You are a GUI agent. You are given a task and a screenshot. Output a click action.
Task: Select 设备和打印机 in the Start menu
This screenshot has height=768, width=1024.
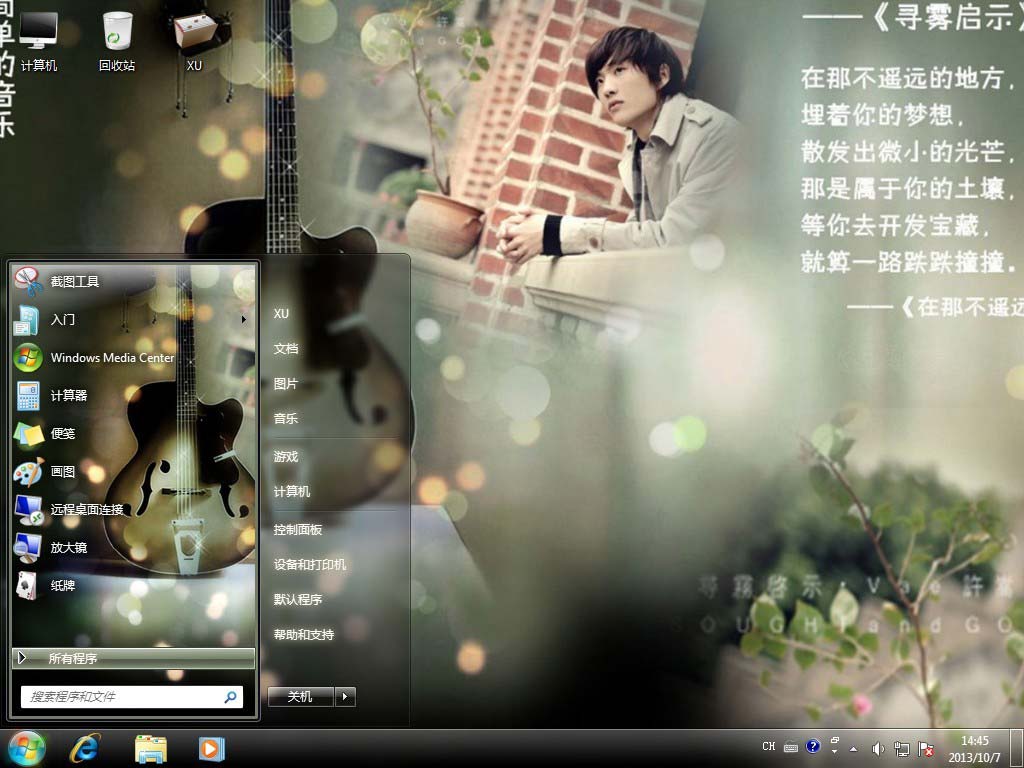click(x=310, y=565)
